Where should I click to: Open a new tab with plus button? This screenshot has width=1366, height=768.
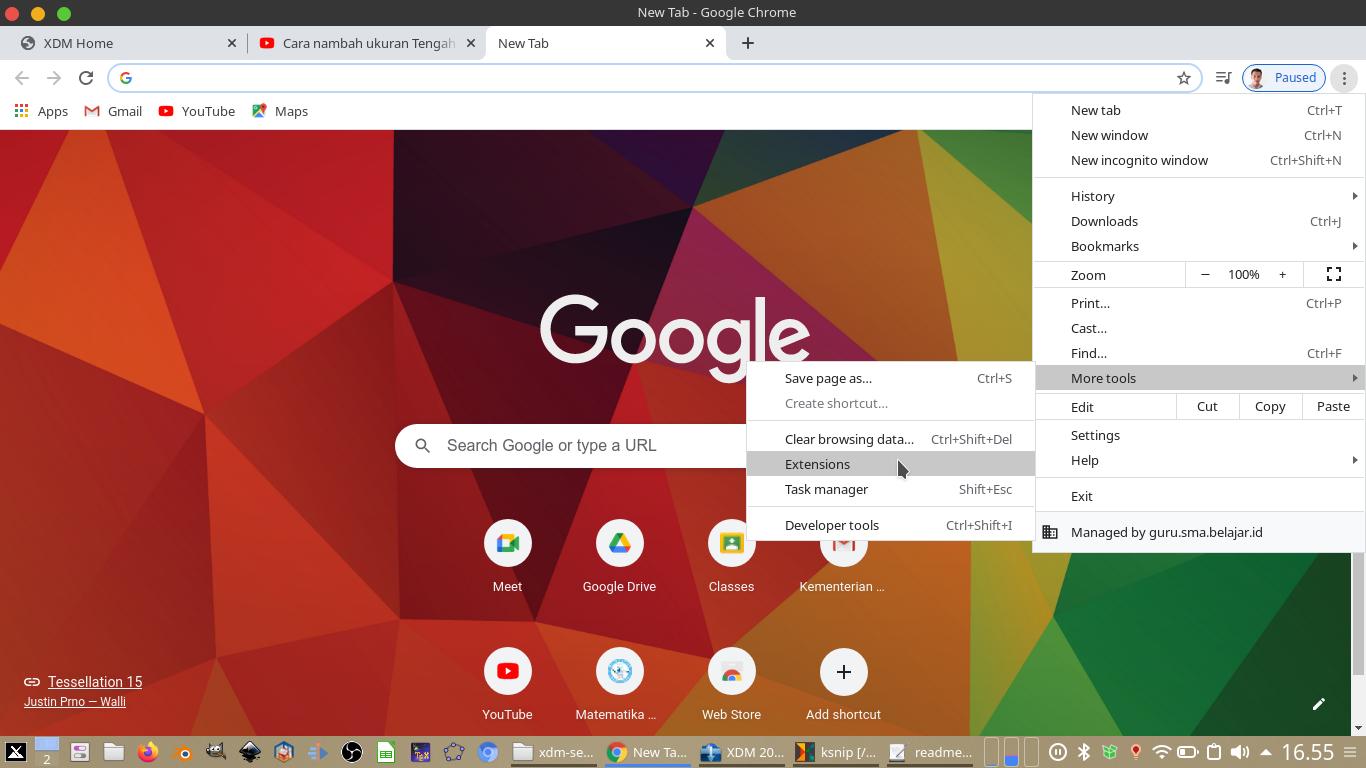[748, 43]
